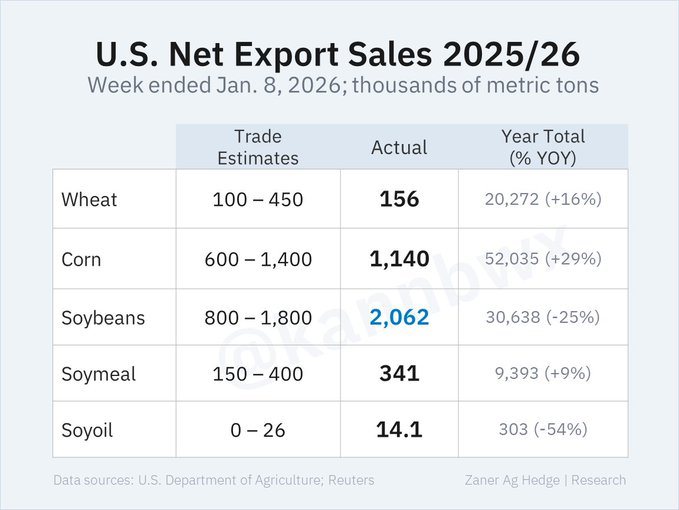Click the Corn year total 52,035 (+29%)

click(x=543, y=259)
